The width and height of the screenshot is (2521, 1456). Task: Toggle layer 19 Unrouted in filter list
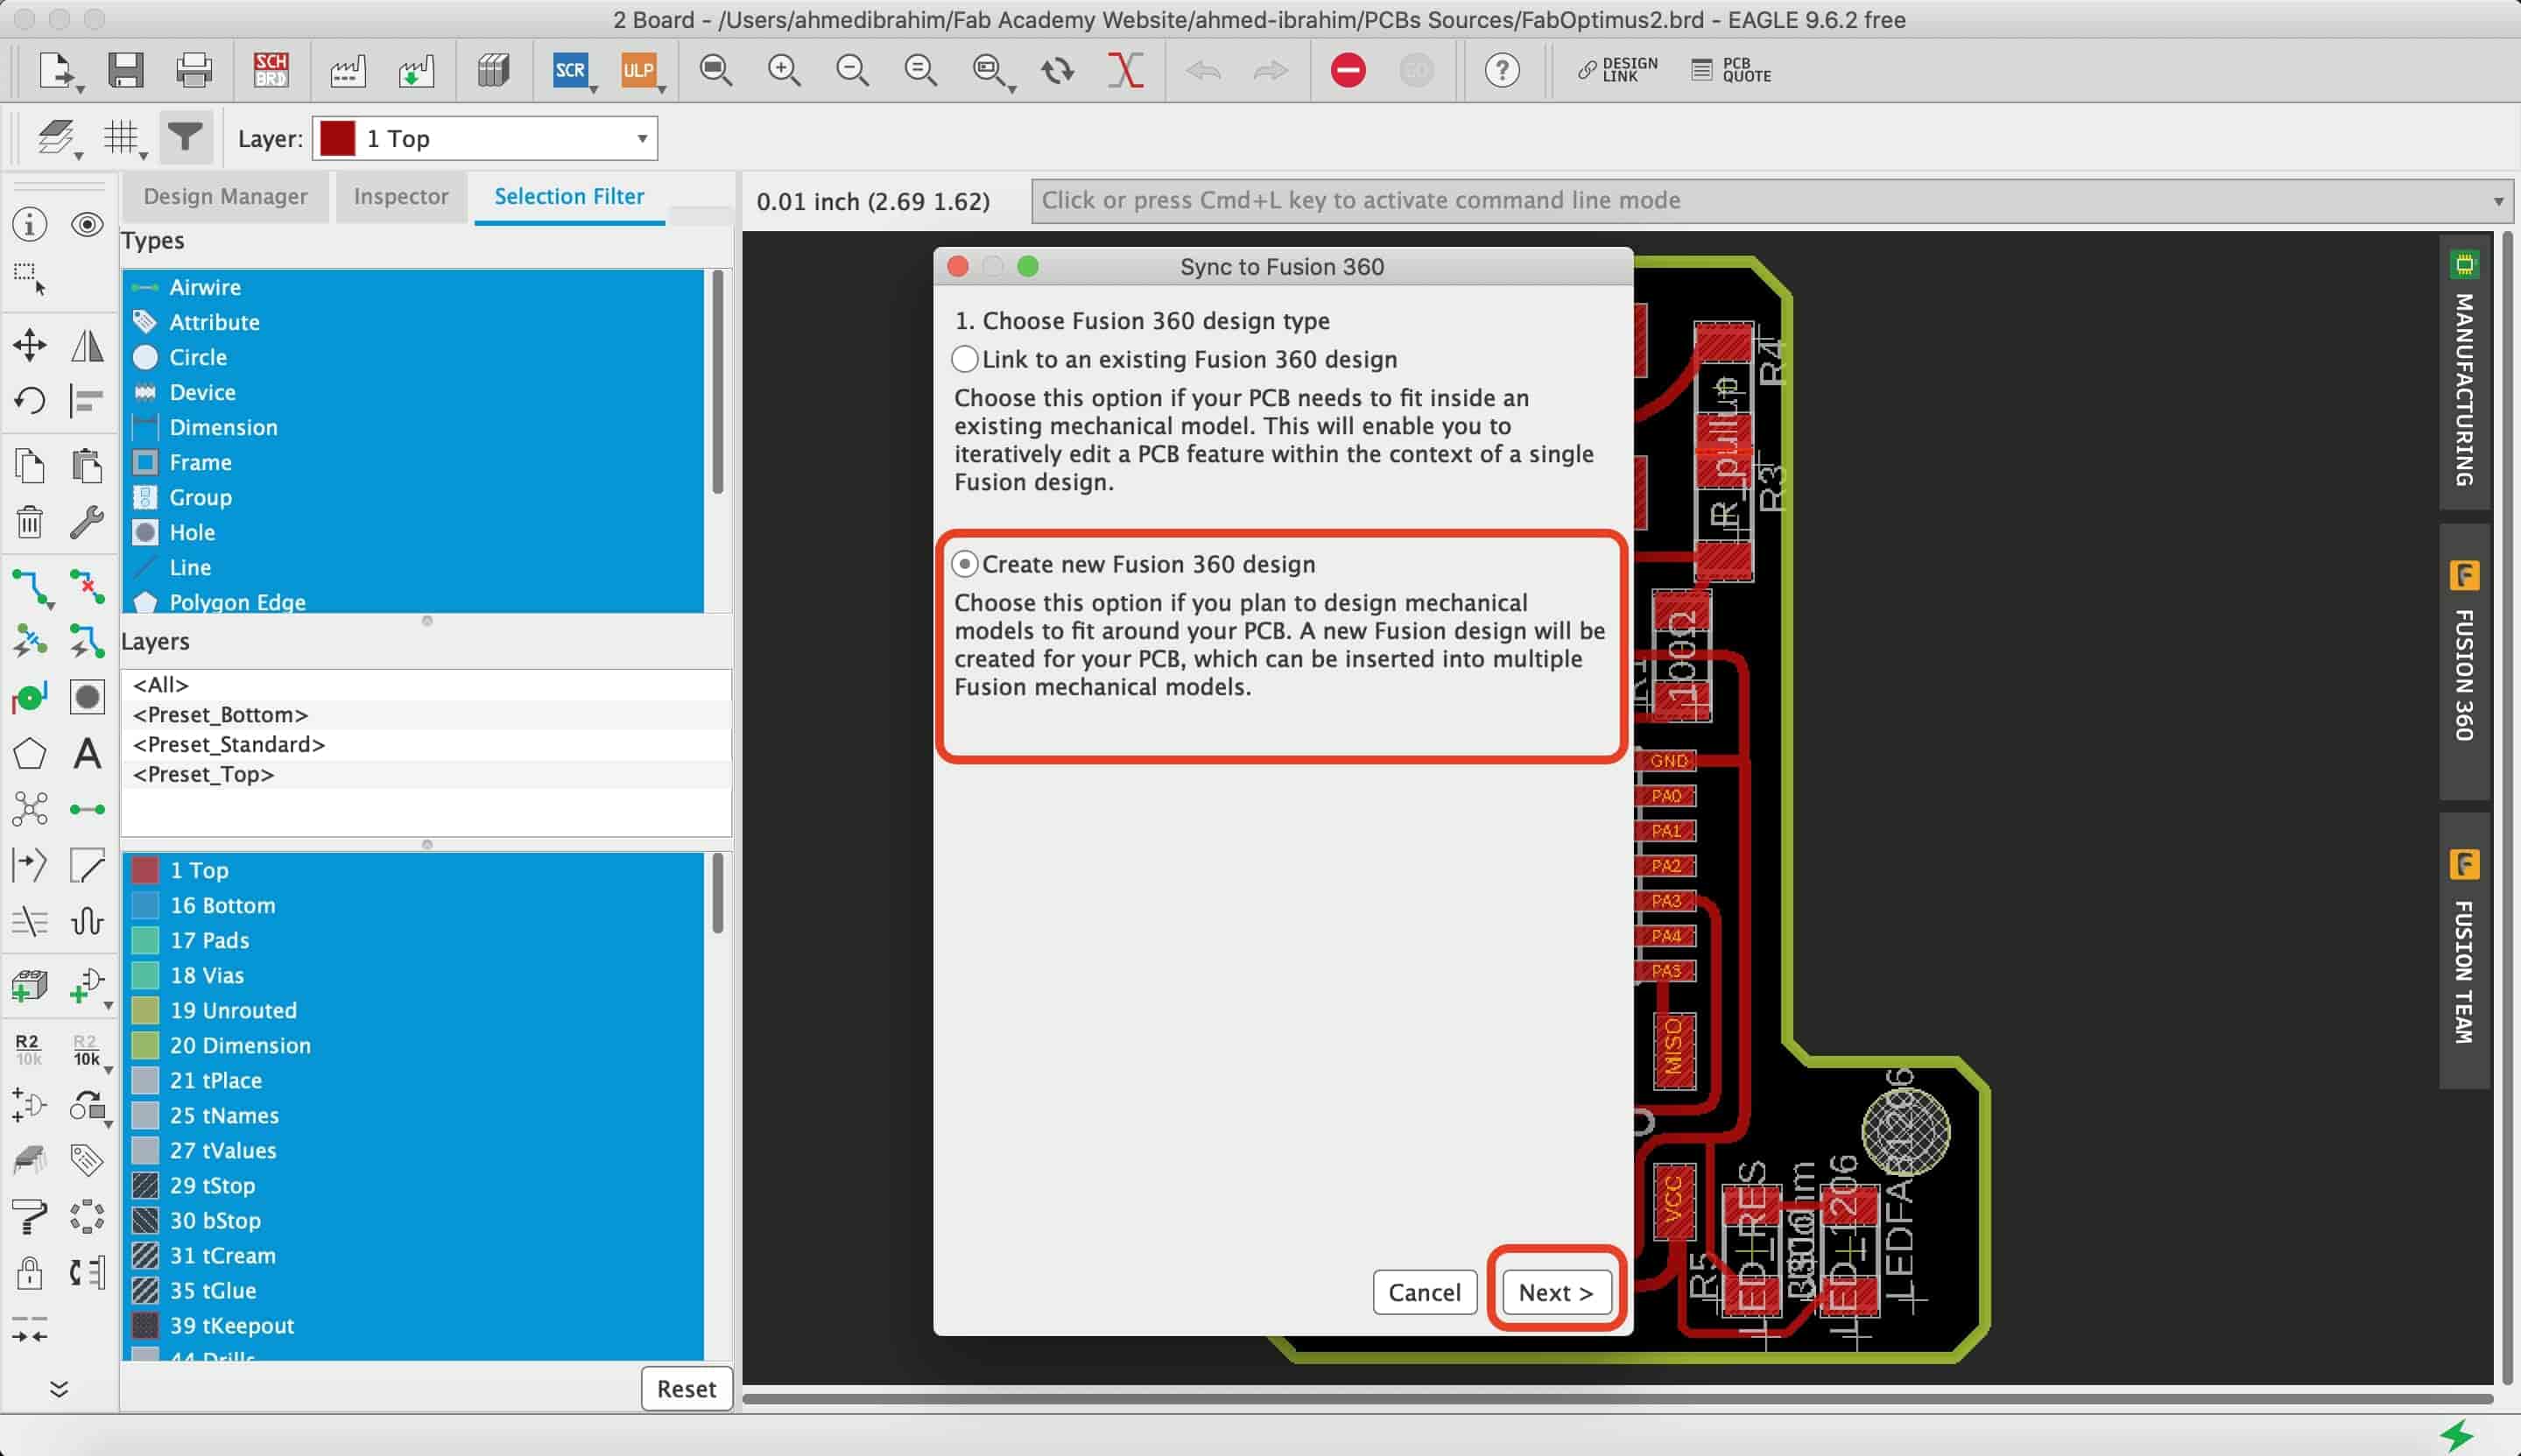coord(413,1010)
